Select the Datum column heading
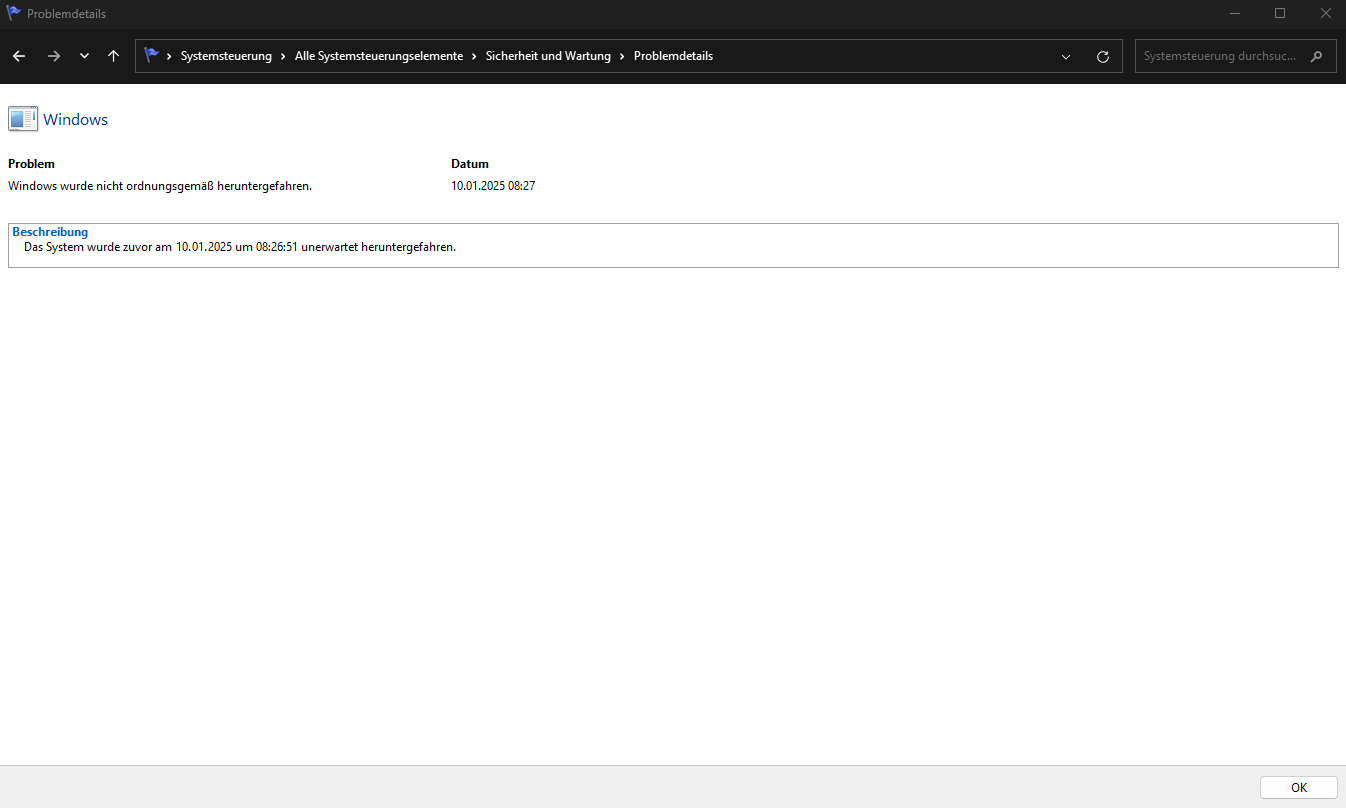The width and height of the screenshot is (1346, 808). click(470, 164)
